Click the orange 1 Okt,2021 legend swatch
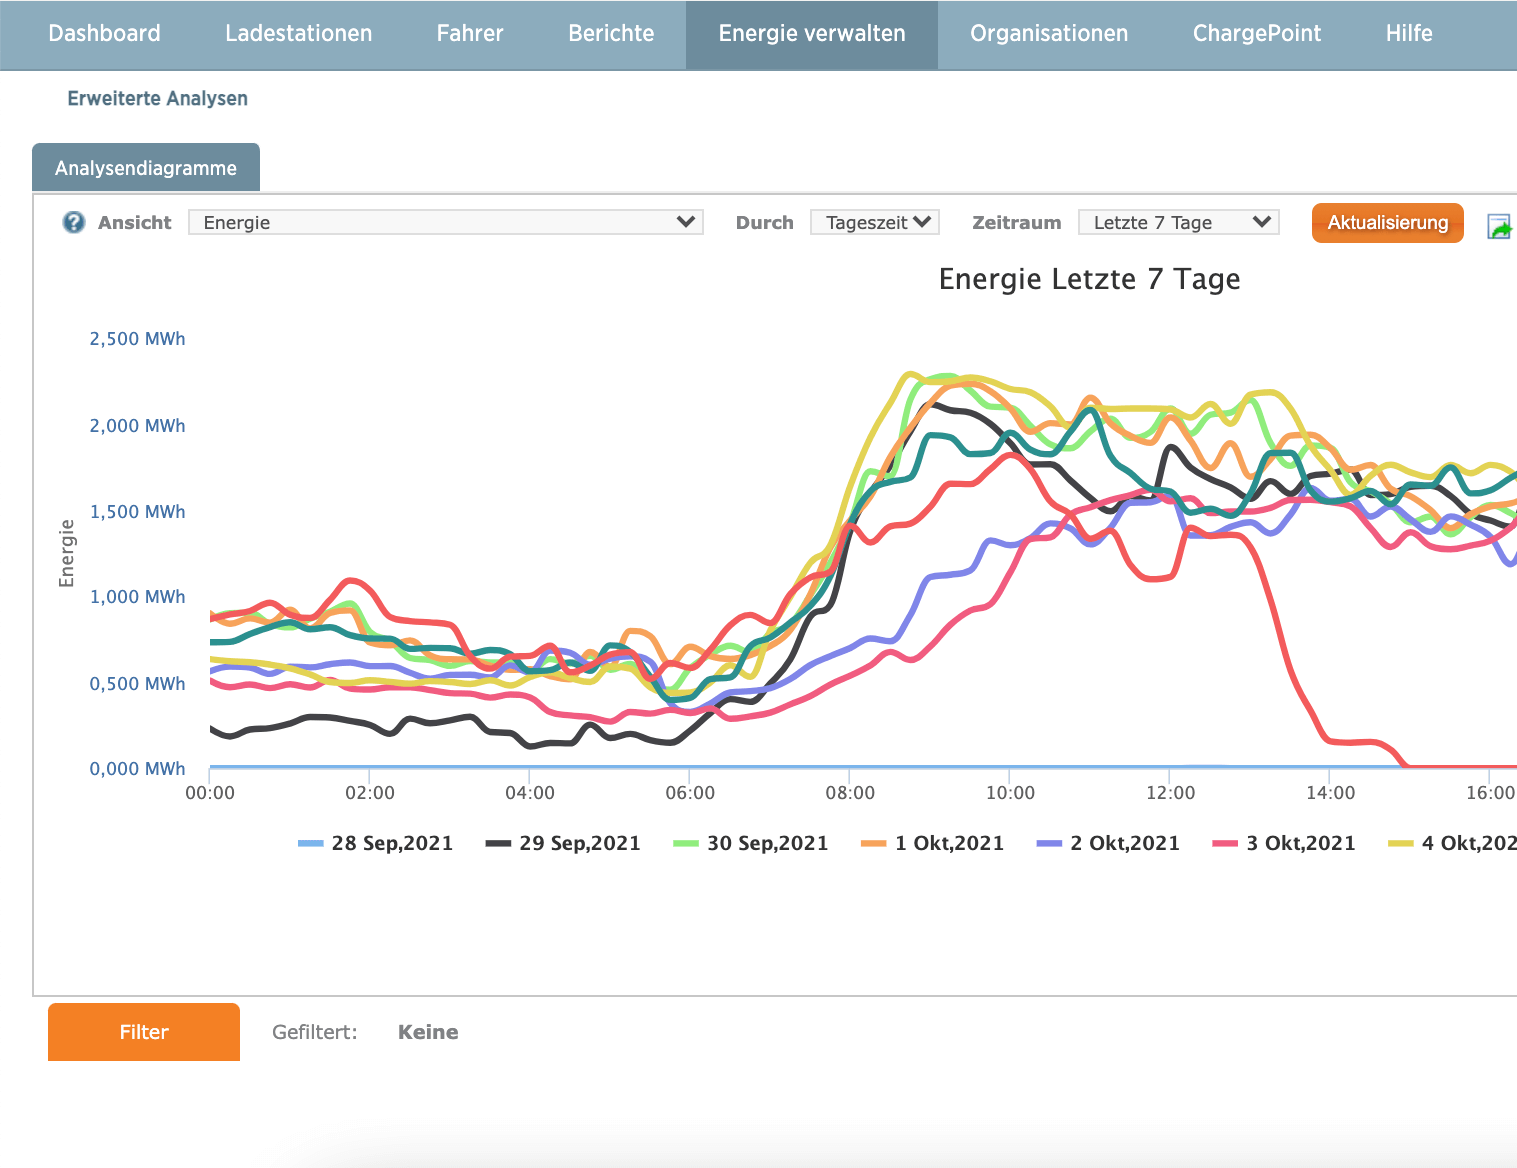 coord(874,843)
